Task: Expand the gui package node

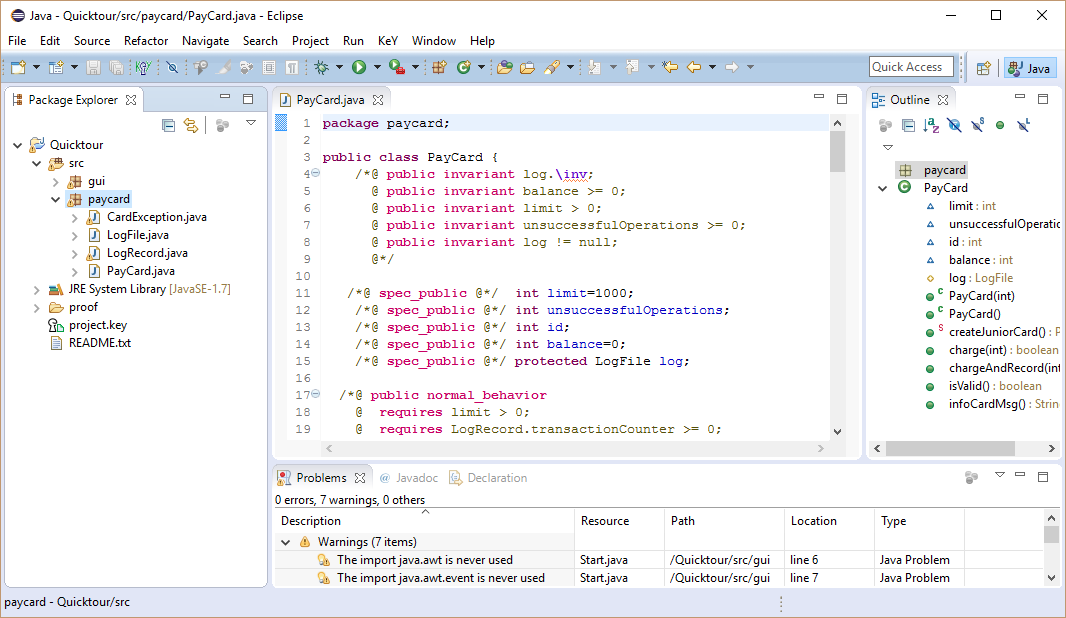Action: click(56, 182)
